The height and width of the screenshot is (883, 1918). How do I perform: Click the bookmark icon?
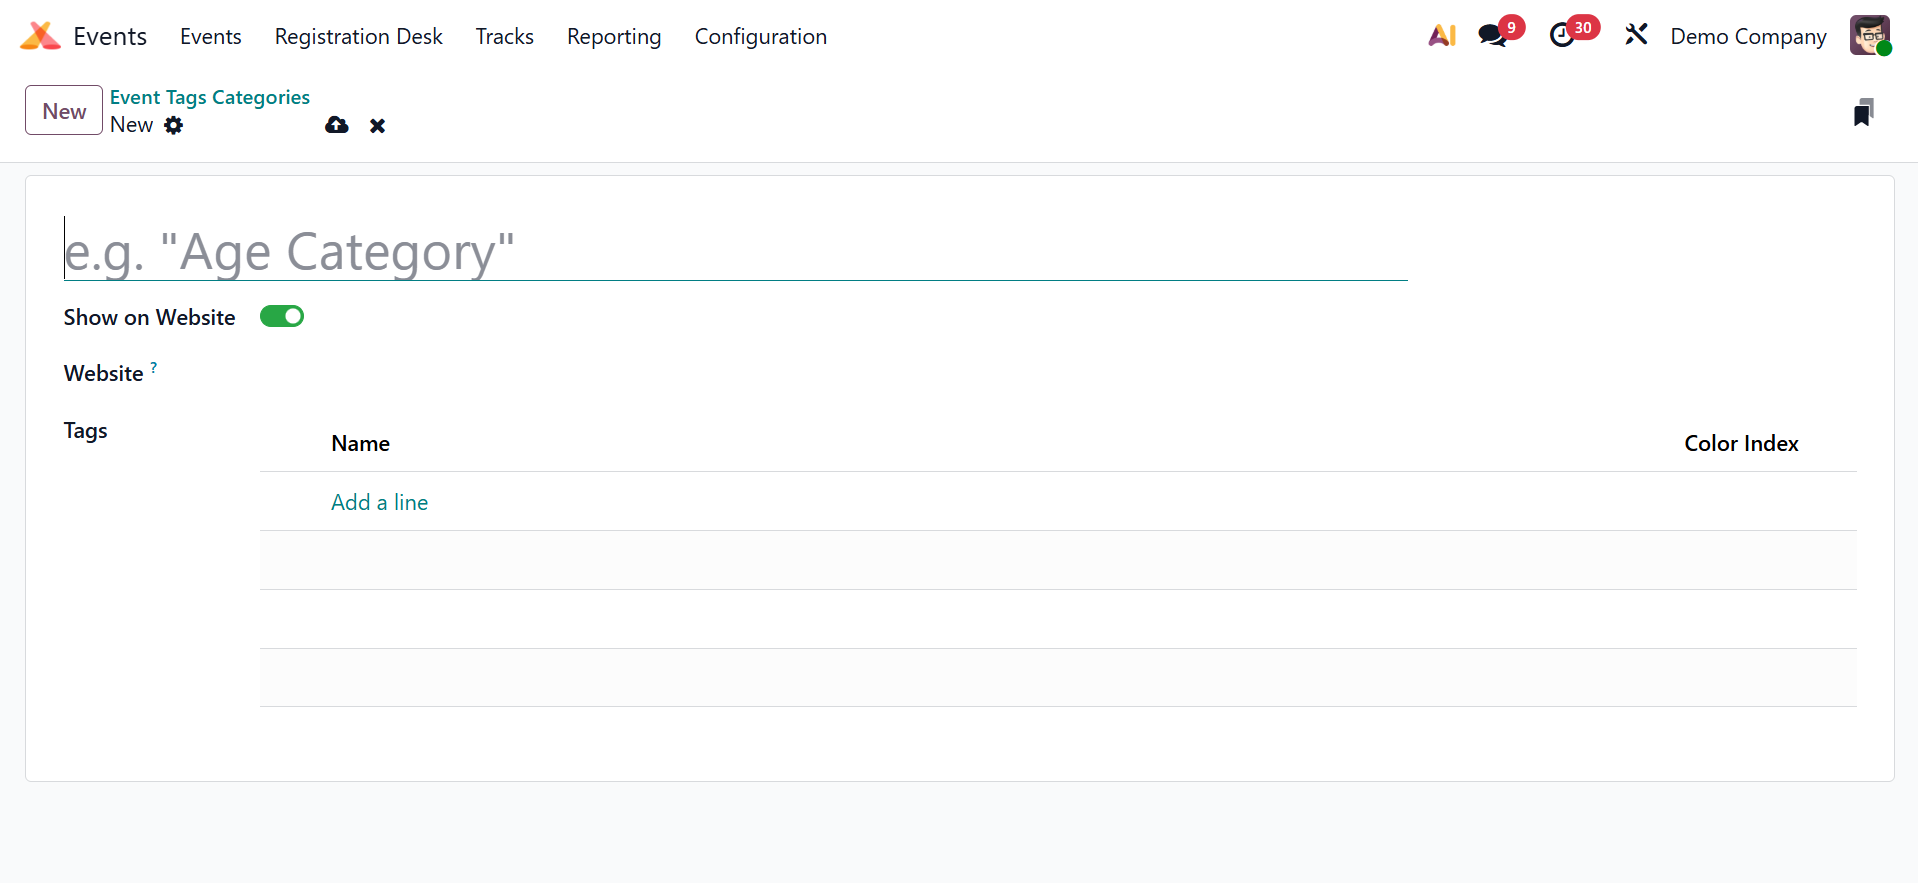pyautogui.click(x=1863, y=113)
